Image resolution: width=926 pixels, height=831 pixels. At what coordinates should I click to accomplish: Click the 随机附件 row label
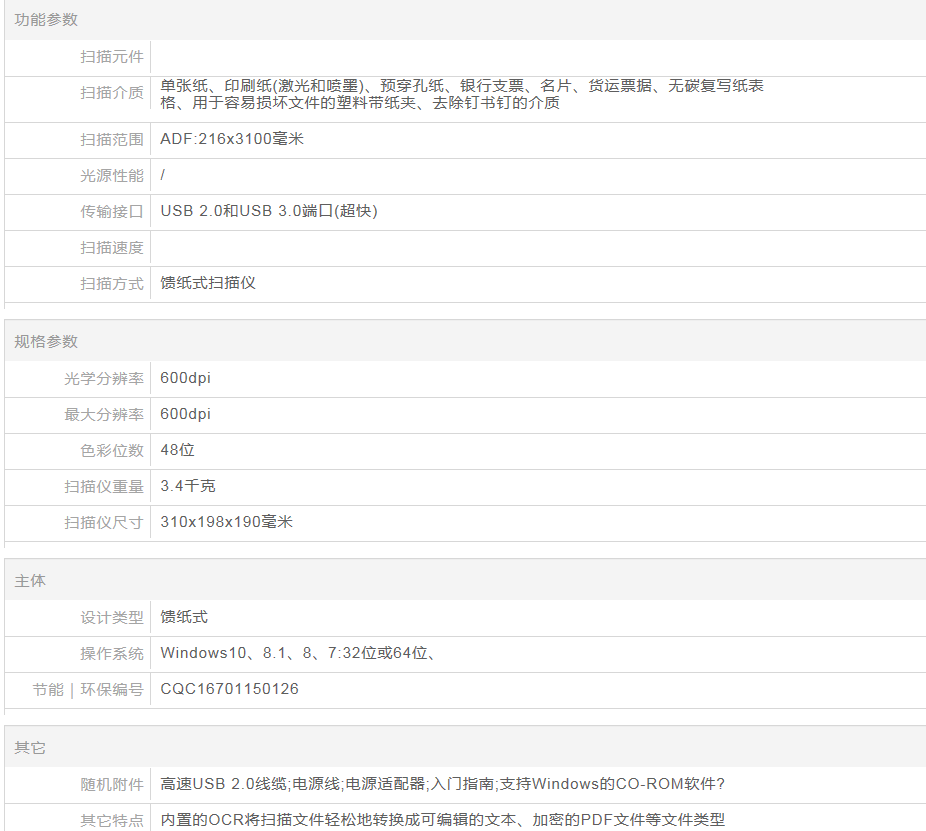(x=112, y=785)
